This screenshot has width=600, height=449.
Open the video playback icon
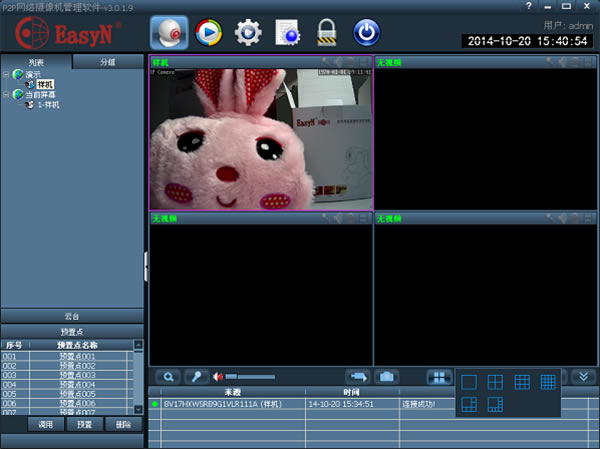pos(209,33)
